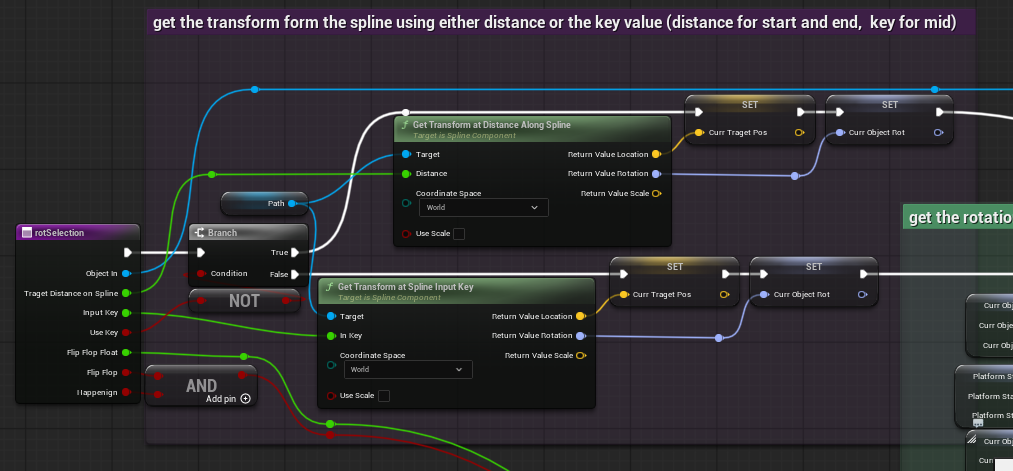
Task: Click the Add pin plus icon on AND node
Action: tap(245, 398)
